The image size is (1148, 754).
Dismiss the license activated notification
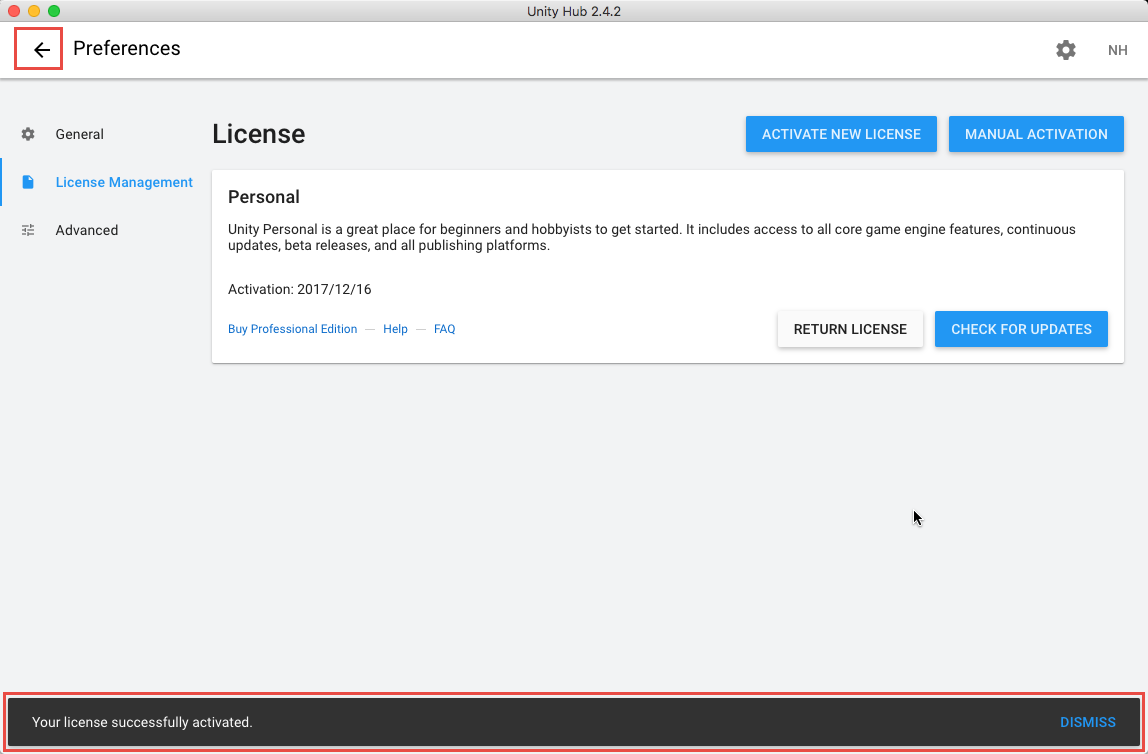coord(1088,723)
